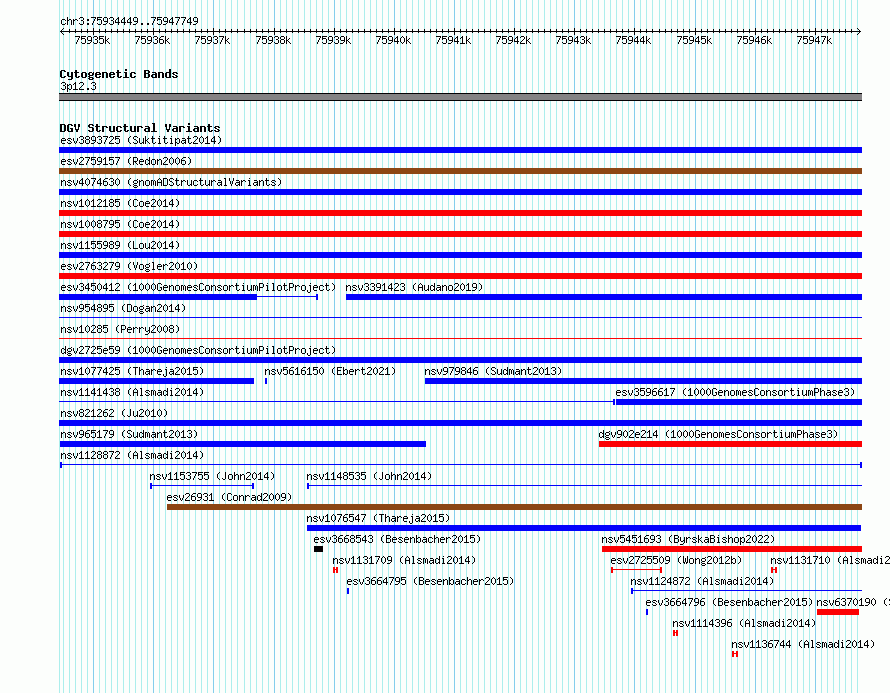890x693 pixels.
Task: Click nsv1136744 (Alsmadi2014) label
Action: point(803,644)
